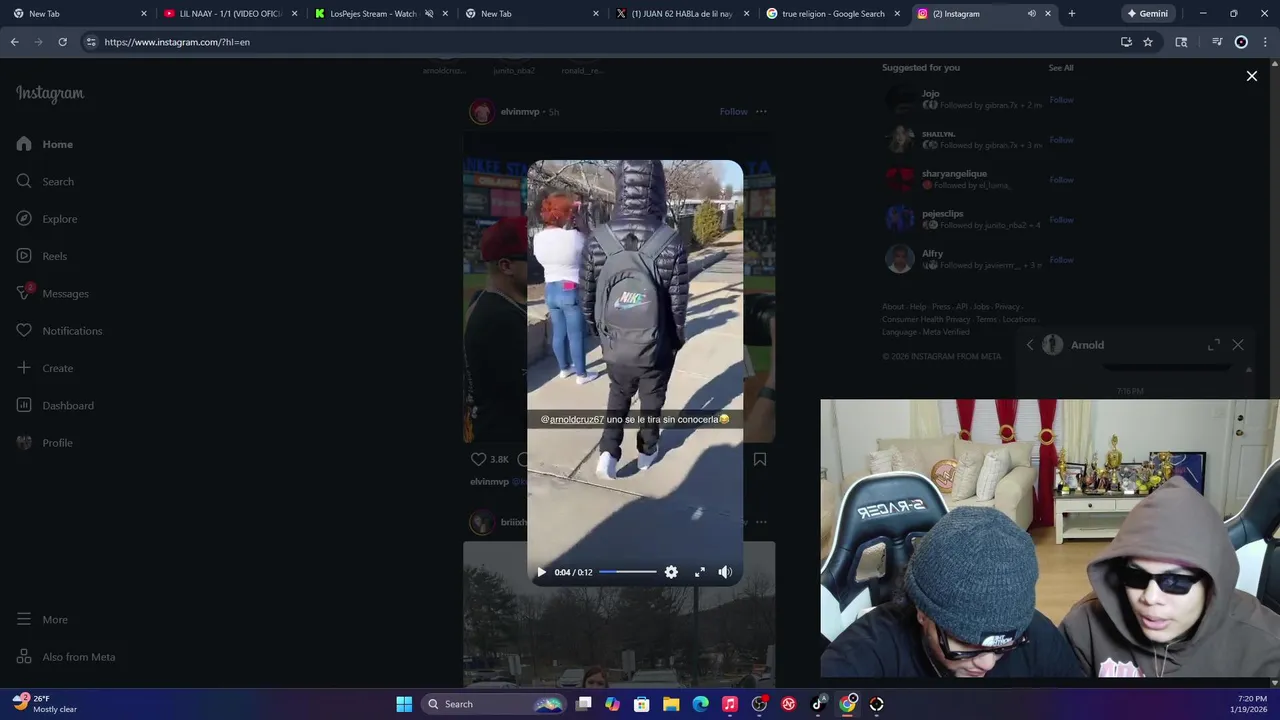
Task: Open File Explorer from the taskbar
Action: click(x=671, y=704)
